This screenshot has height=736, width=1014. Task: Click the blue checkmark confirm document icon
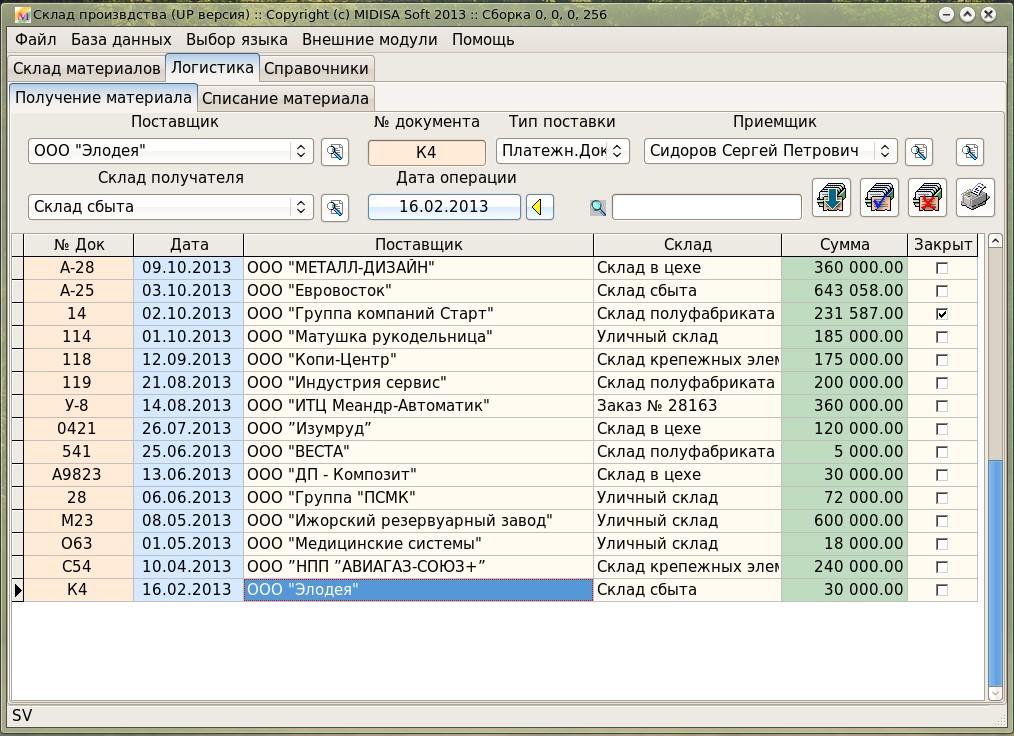pyautogui.click(x=879, y=197)
